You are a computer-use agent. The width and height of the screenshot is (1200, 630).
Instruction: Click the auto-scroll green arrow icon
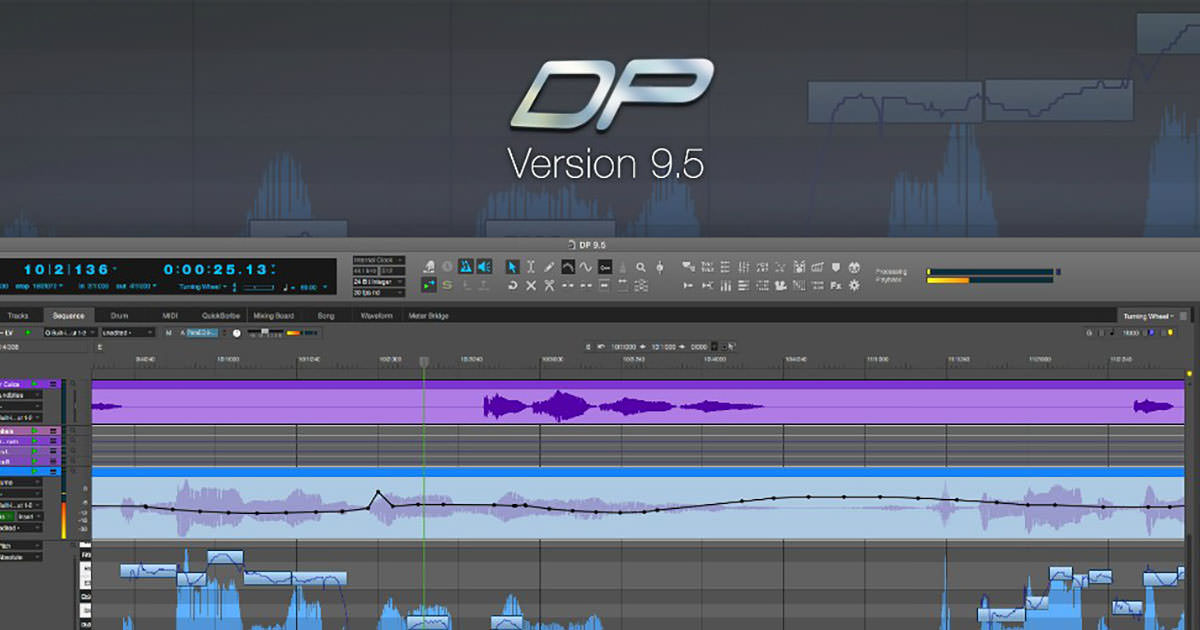pyautogui.click(x=429, y=286)
